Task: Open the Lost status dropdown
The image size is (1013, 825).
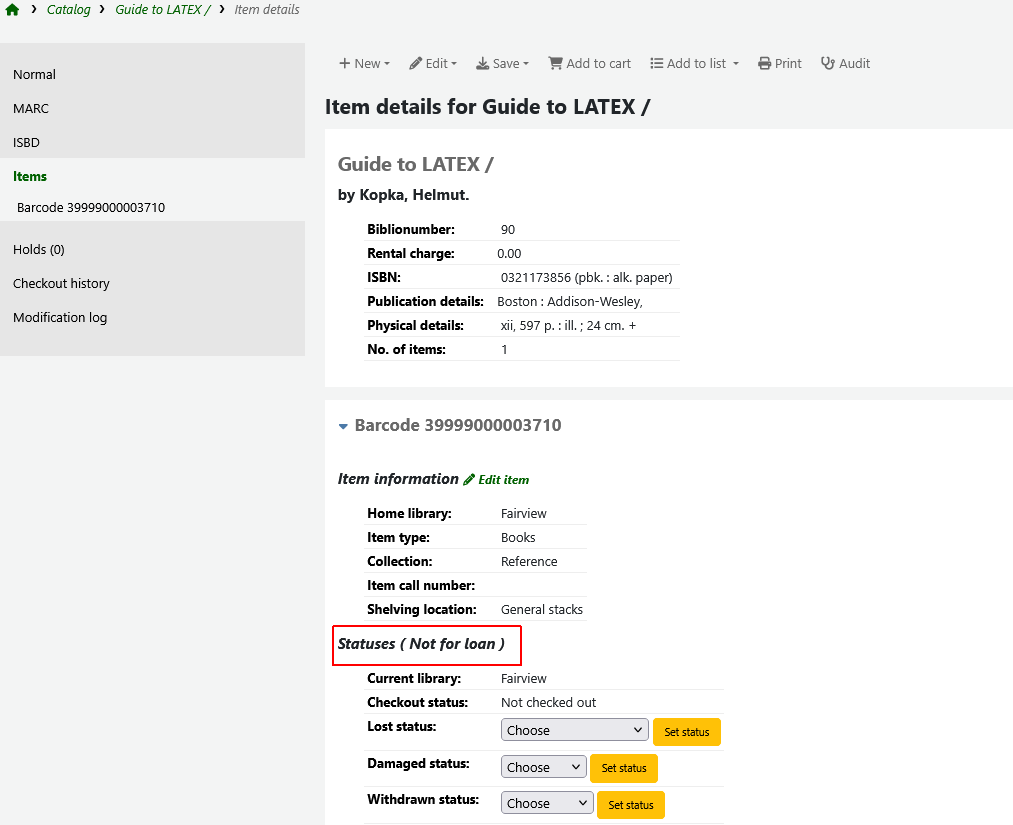Action: [574, 730]
